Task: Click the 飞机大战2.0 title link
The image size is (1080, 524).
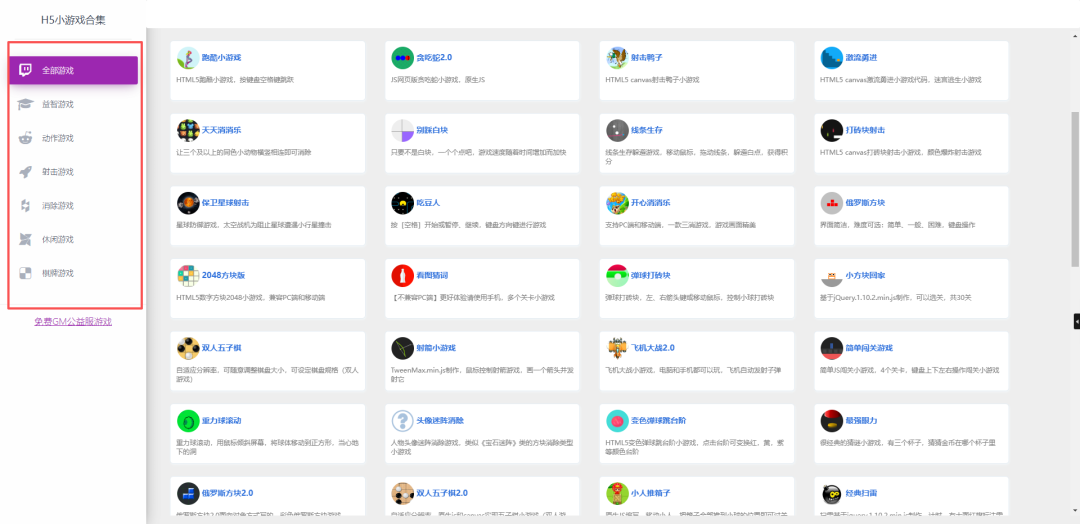Action: (654, 348)
